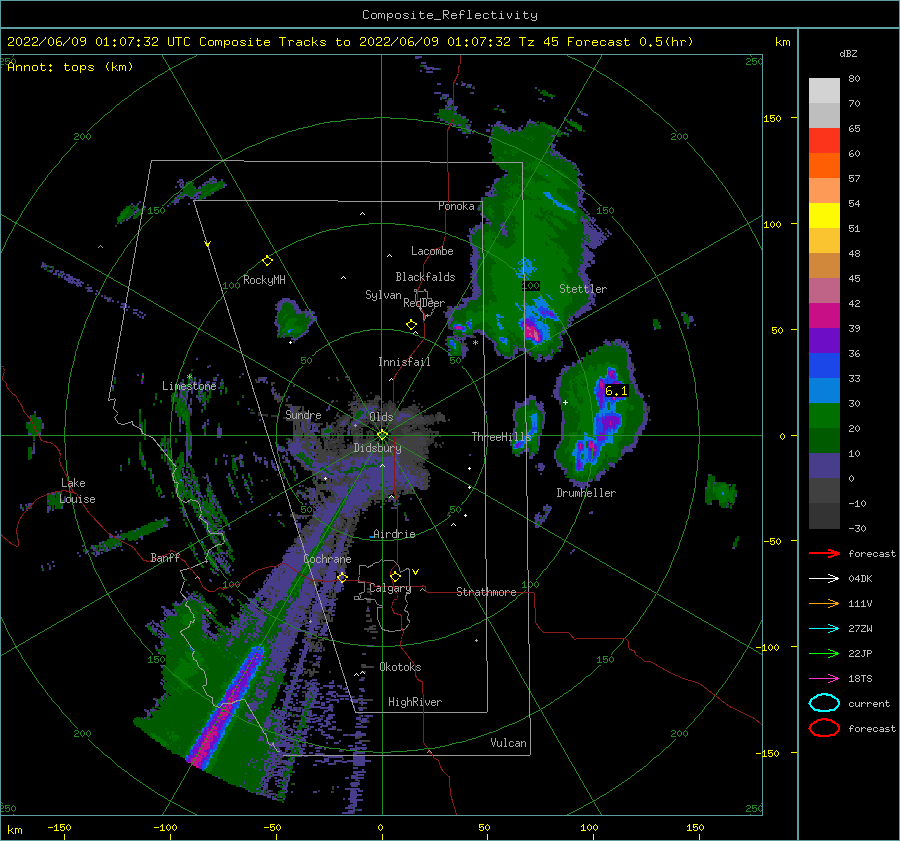Viewport: 900px width, 841px height.
Task: Click the 'current' legend text
Action: (x=869, y=703)
